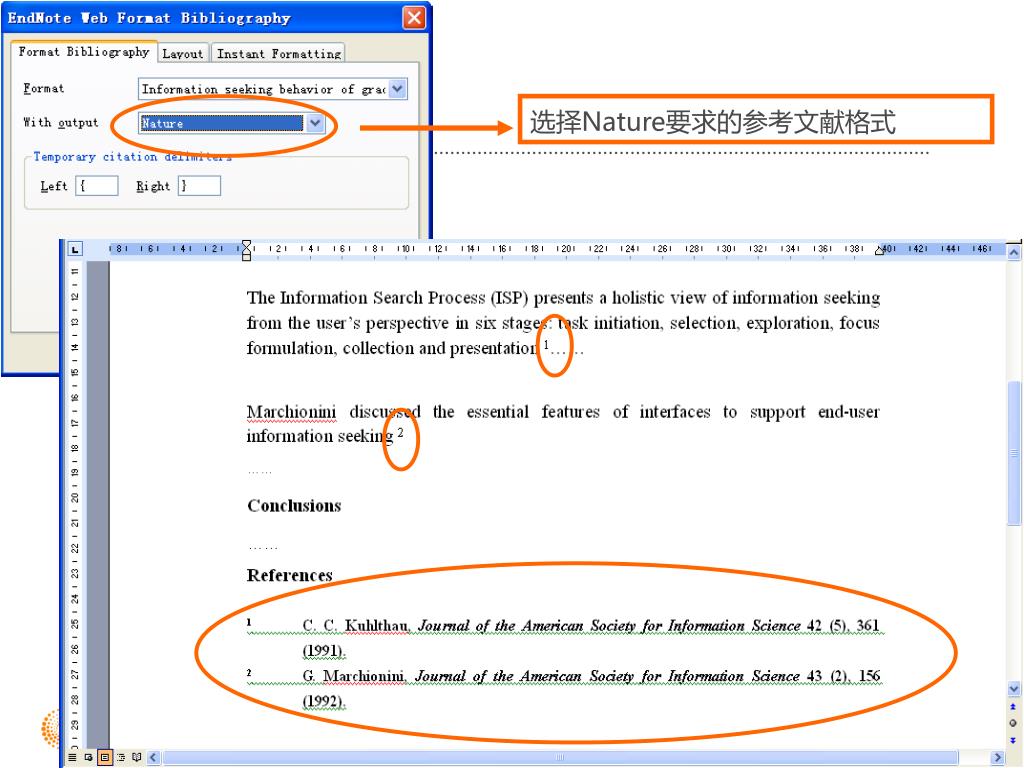
Task: Click the Temporary citation delimiters label
Action: pos(133,157)
